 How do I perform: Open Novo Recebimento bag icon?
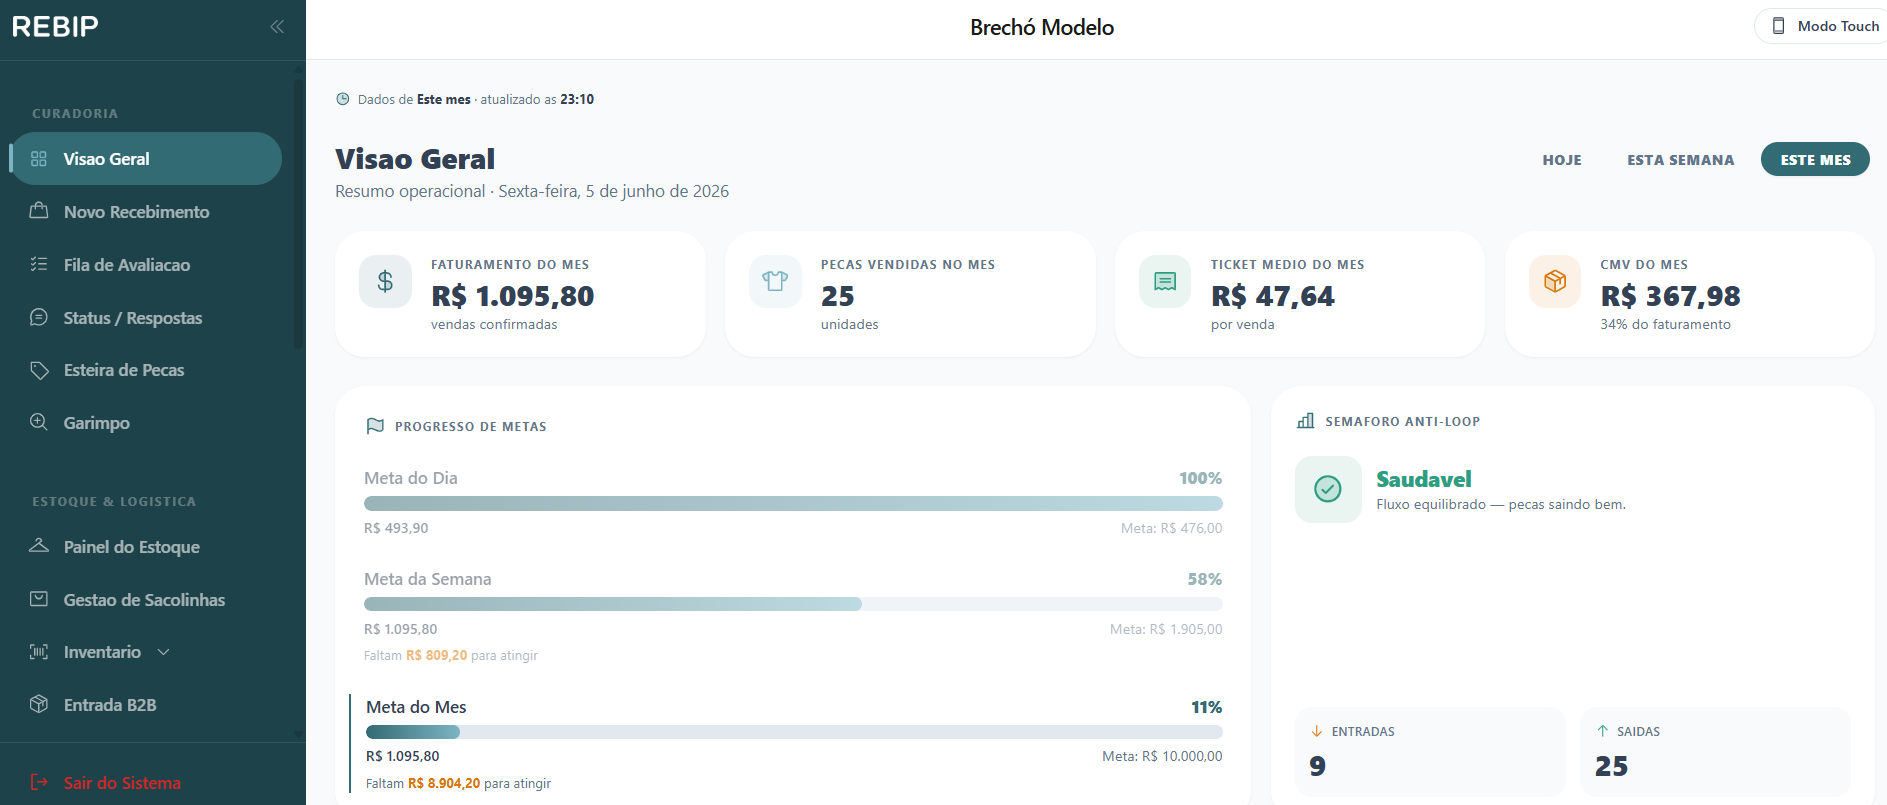tap(39, 211)
